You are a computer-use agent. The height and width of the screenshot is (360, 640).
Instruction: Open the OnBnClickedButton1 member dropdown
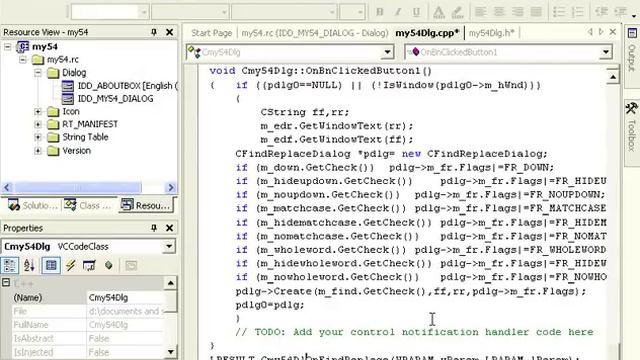click(606, 52)
